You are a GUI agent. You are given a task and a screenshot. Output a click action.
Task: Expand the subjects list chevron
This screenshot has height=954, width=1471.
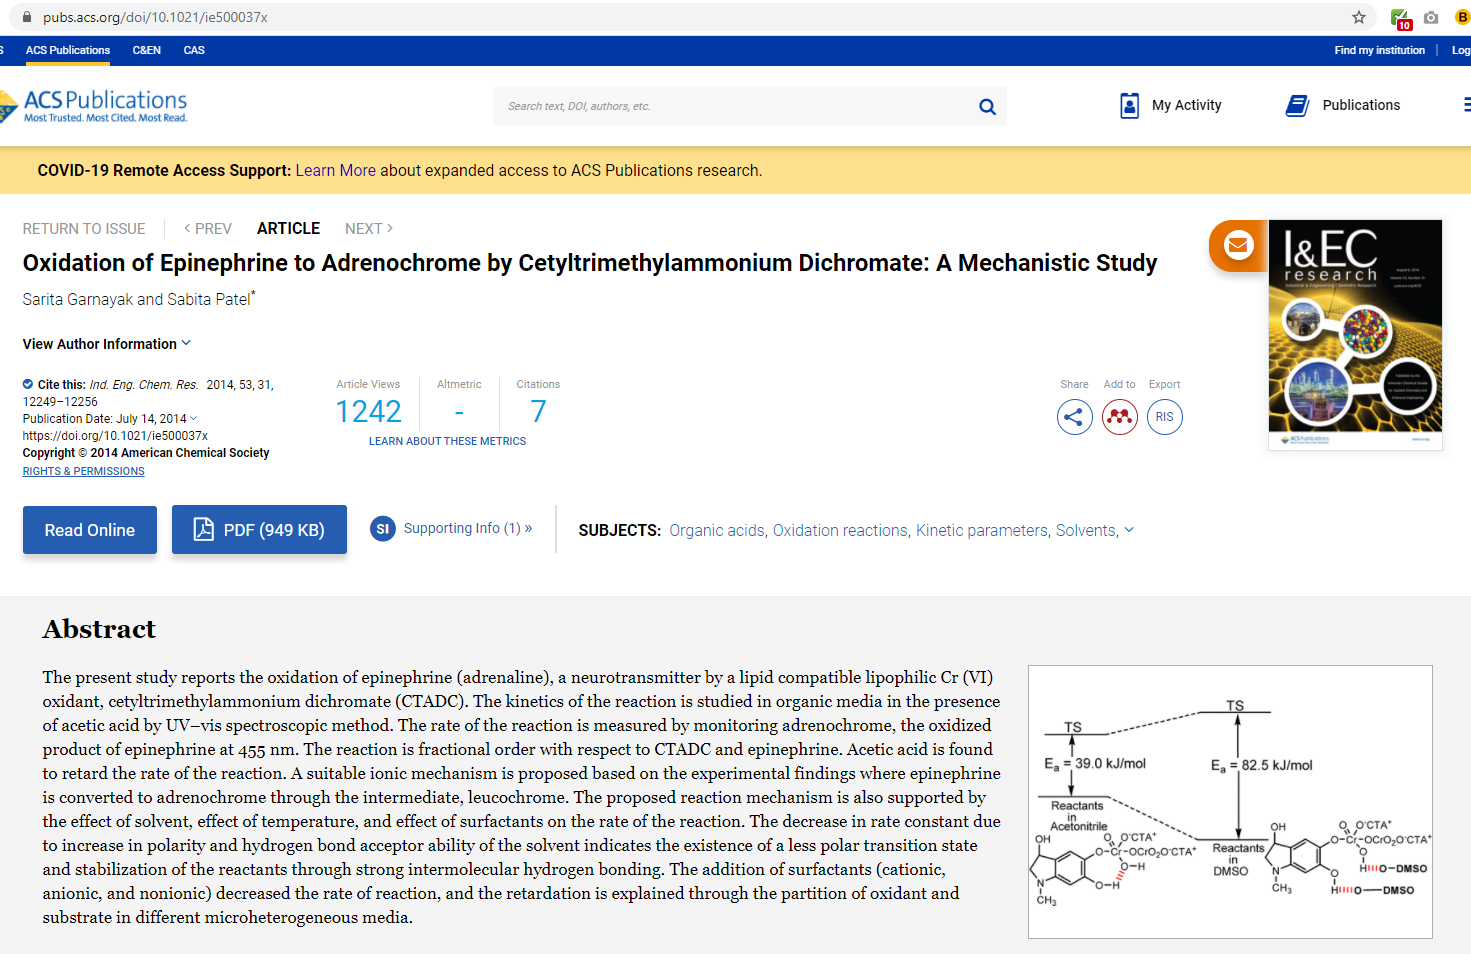click(x=1129, y=530)
